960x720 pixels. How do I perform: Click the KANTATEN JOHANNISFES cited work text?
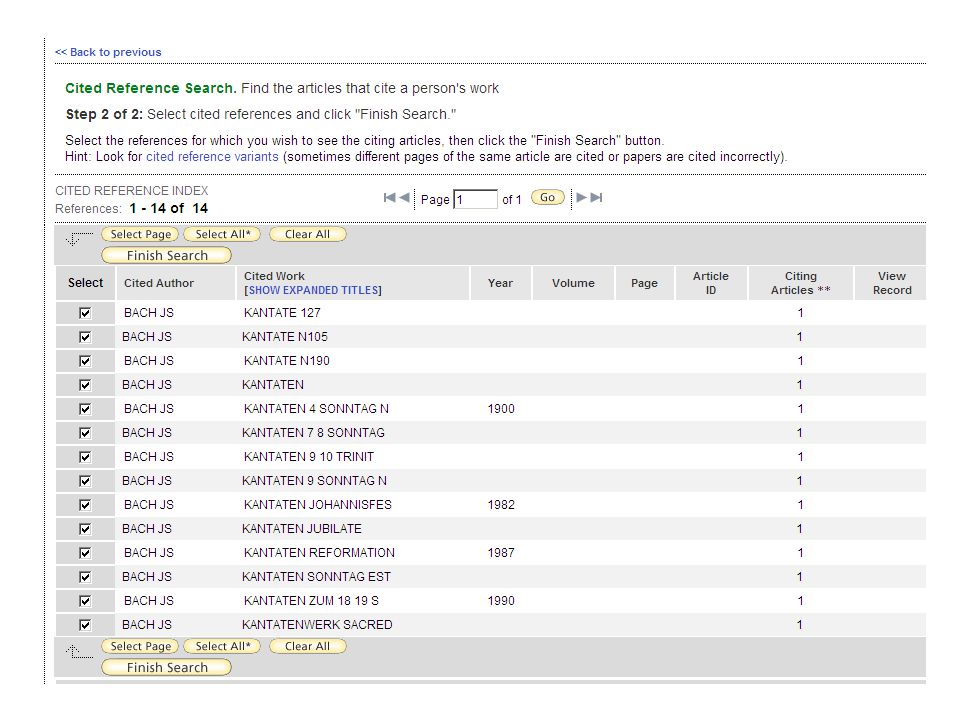[317, 504]
